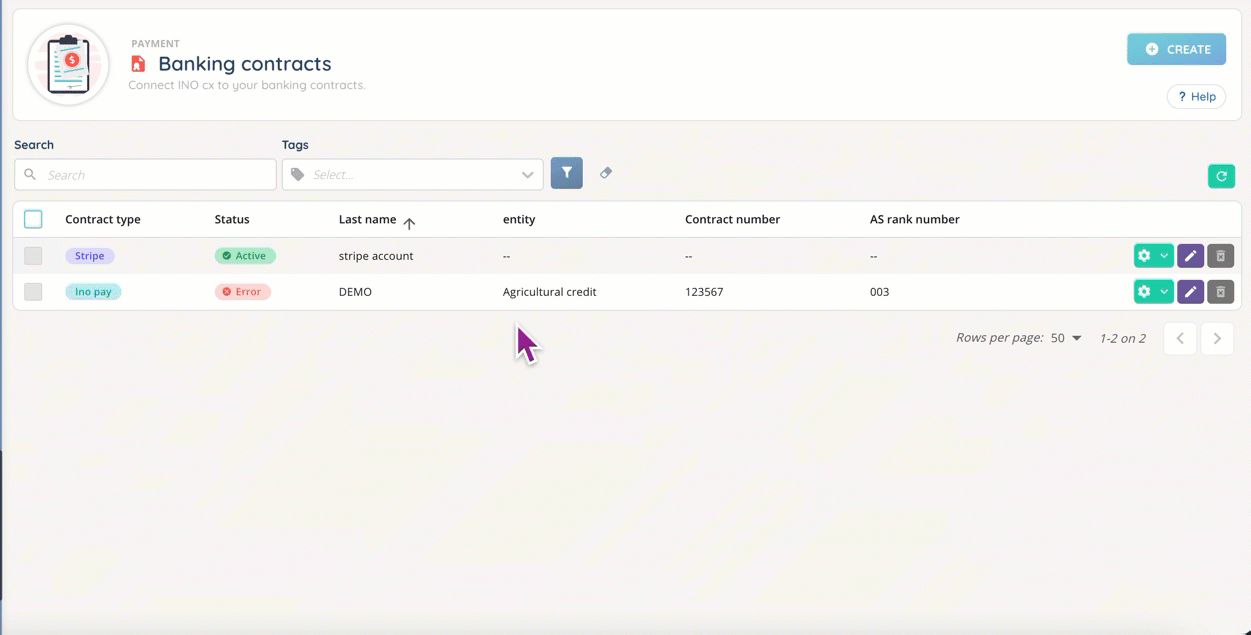The height and width of the screenshot is (635, 1251).
Task: Edit the Ino pay contract pencil icon
Action: (1190, 292)
